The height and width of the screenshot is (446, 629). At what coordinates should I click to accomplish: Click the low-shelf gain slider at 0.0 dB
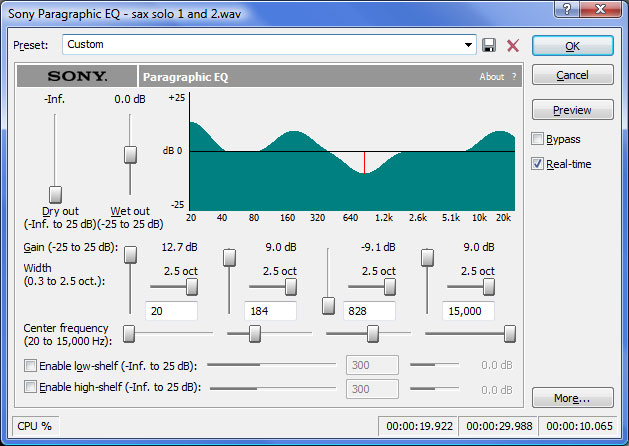point(434,365)
